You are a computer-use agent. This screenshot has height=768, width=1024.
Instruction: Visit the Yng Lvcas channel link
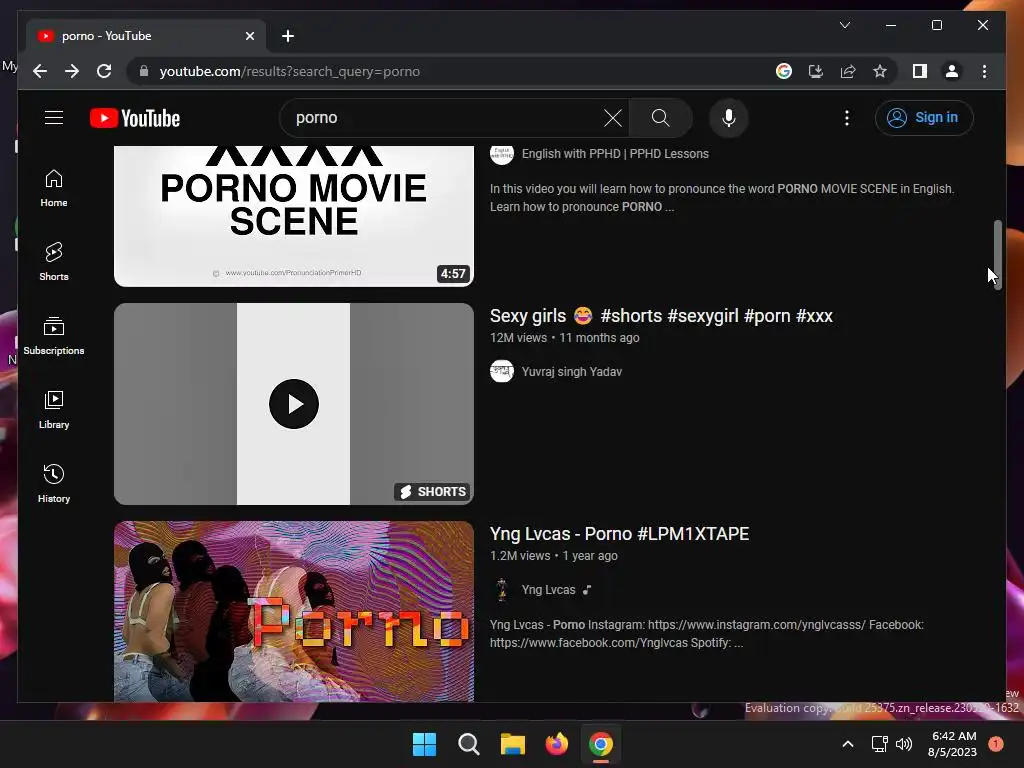(x=548, y=590)
